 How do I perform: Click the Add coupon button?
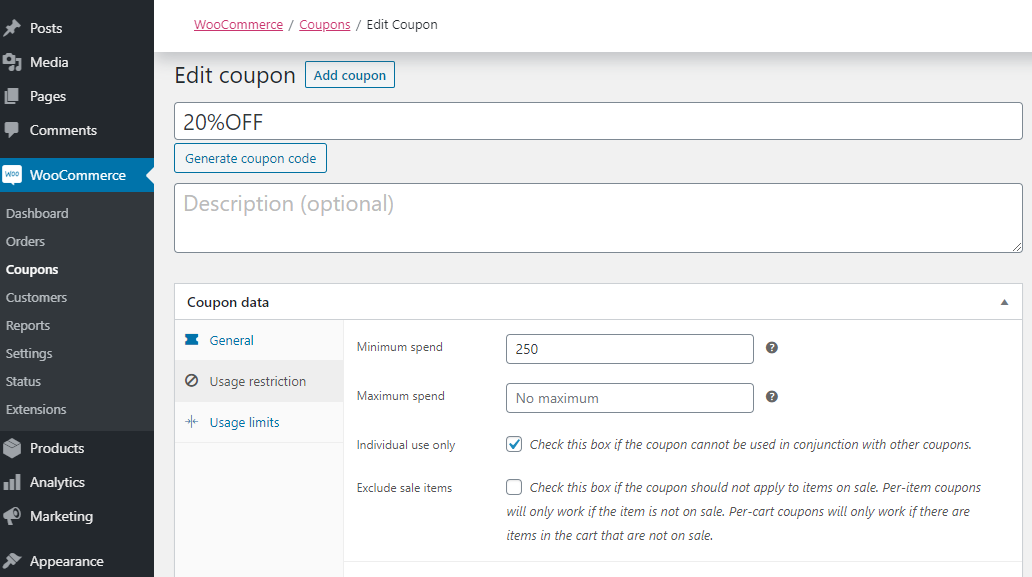(349, 75)
